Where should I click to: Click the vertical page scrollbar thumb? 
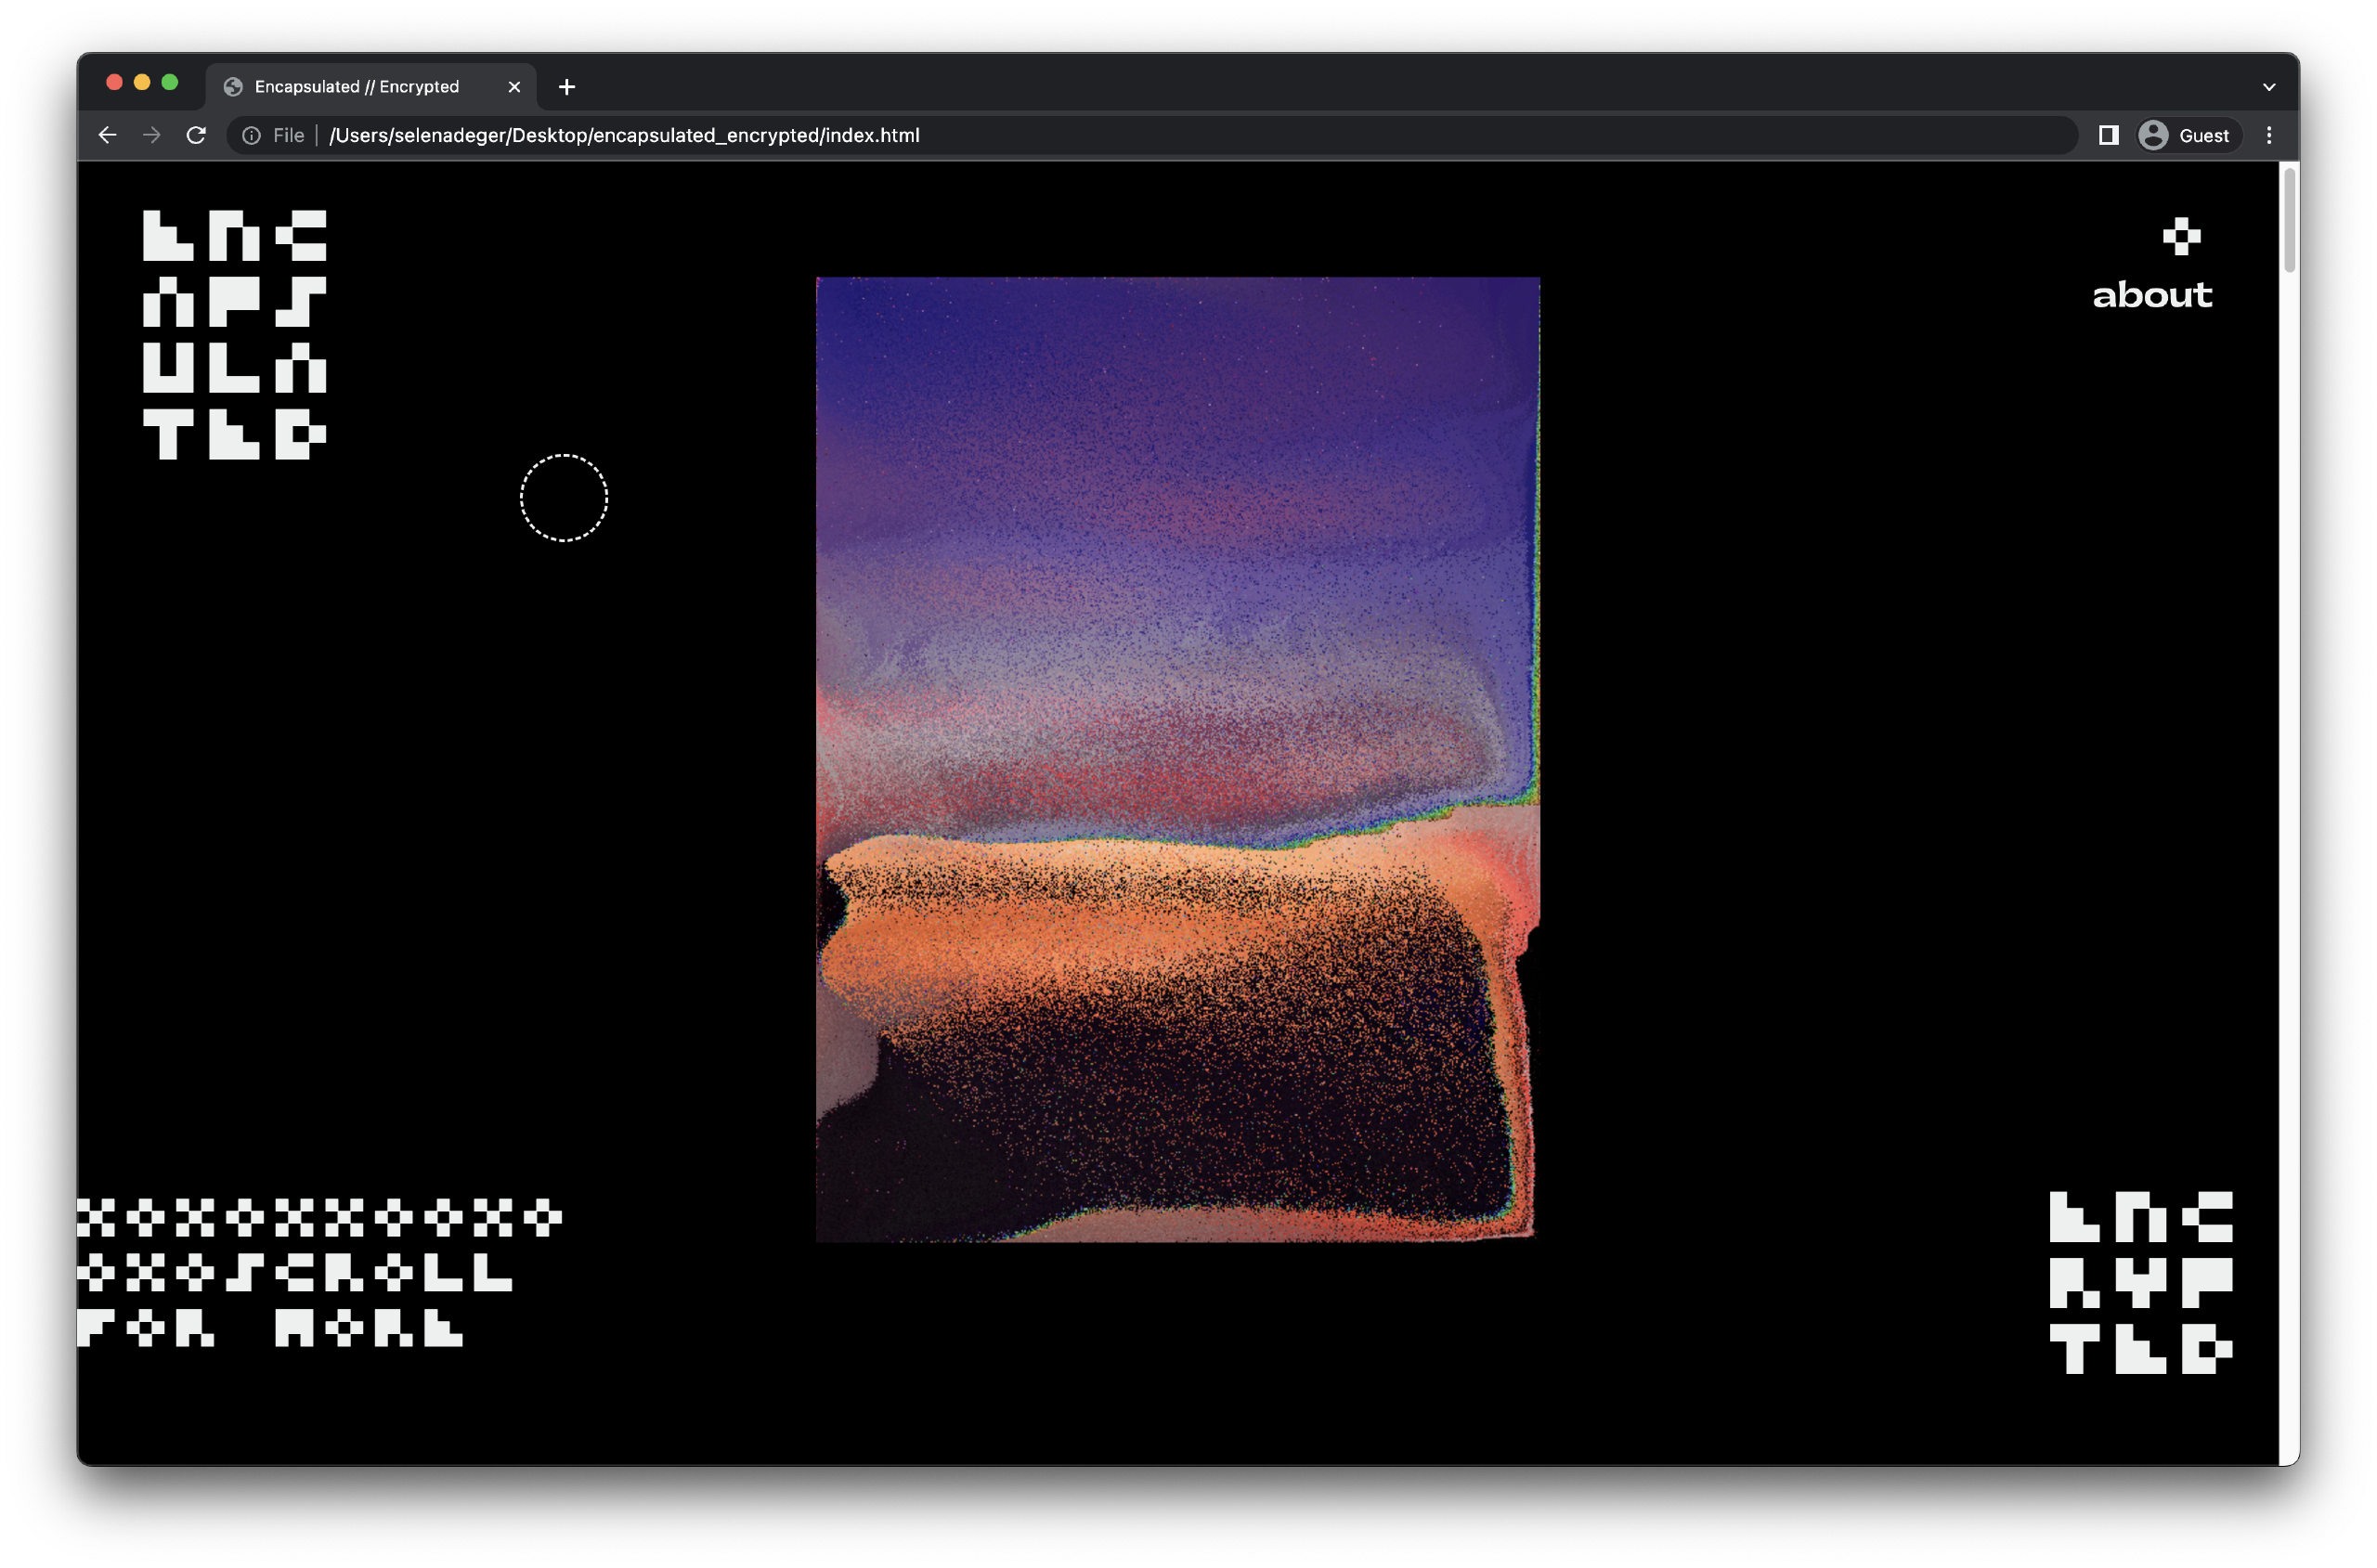[x=2289, y=218]
